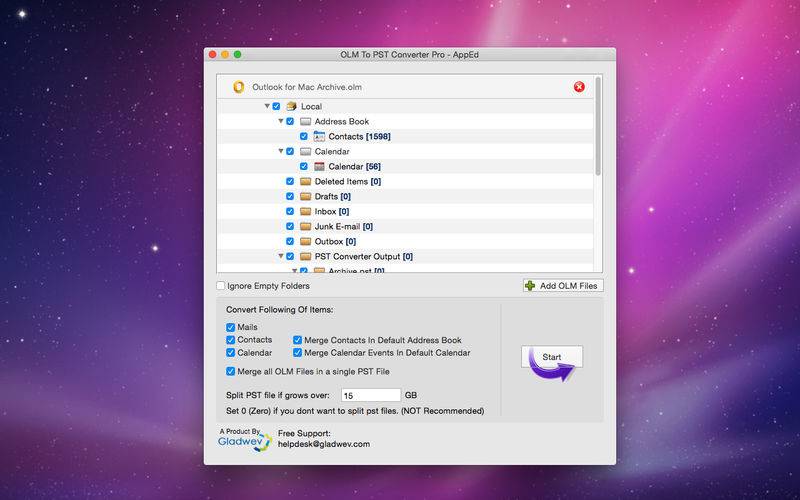Screen dimensions: 800x500
Task: Toggle the Contacts conversion checkbox
Action: [231, 340]
